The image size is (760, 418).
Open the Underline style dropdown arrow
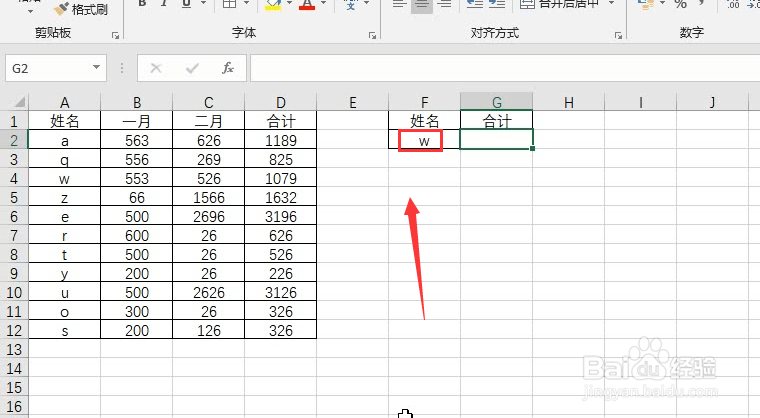pyautogui.click(x=204, y=4)
